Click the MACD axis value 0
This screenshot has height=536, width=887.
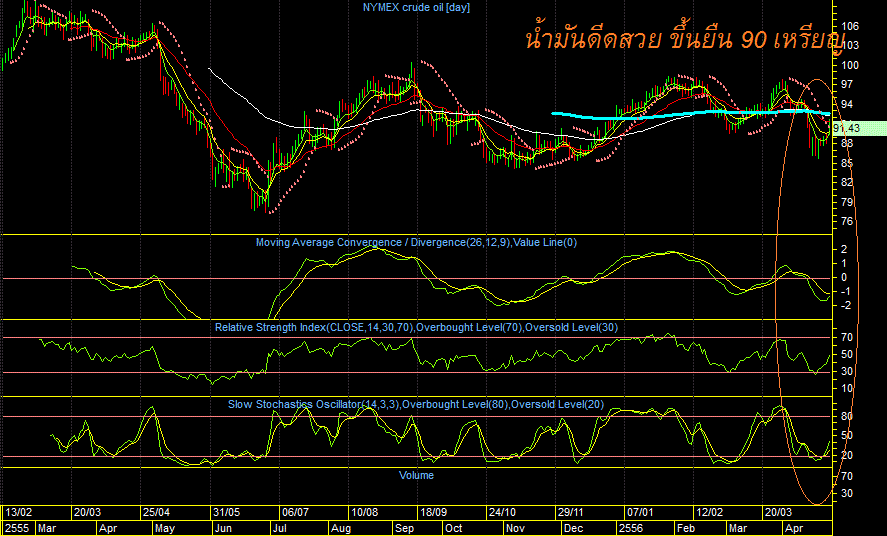pos(844,278)
